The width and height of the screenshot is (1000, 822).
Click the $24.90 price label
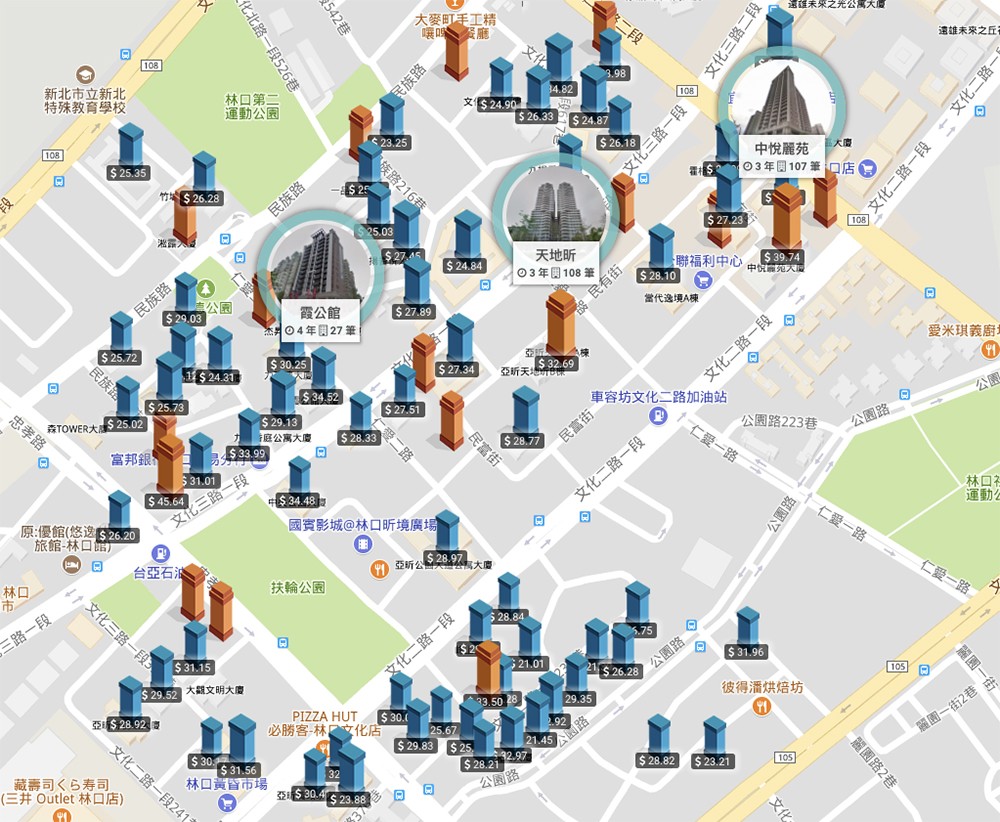point(499,104)
